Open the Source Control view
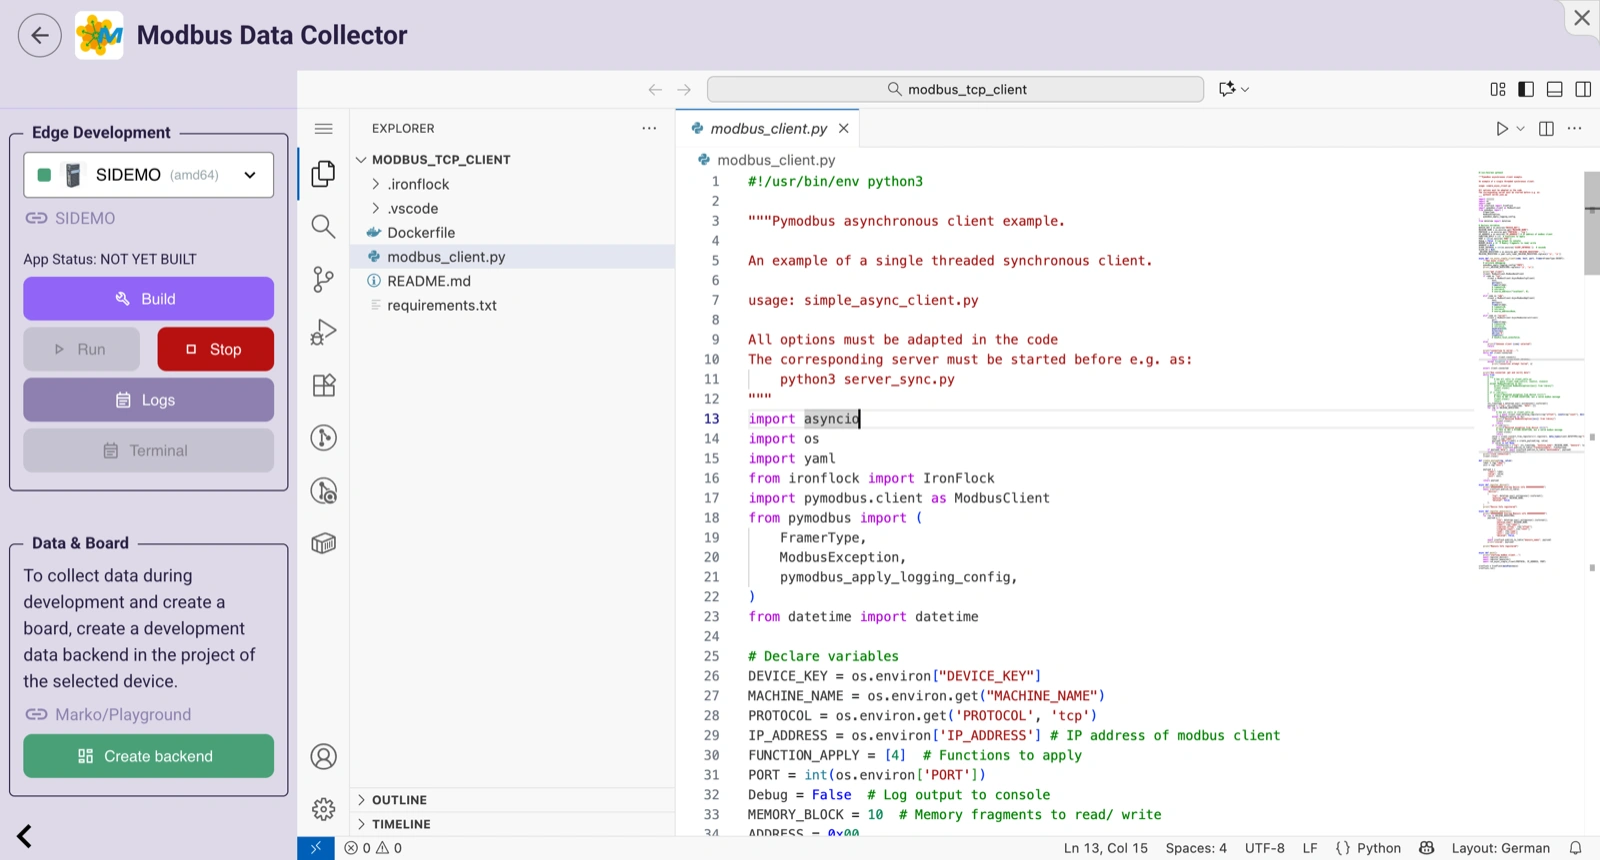The width and height of the screenshot is (1600, 860). 323,279
